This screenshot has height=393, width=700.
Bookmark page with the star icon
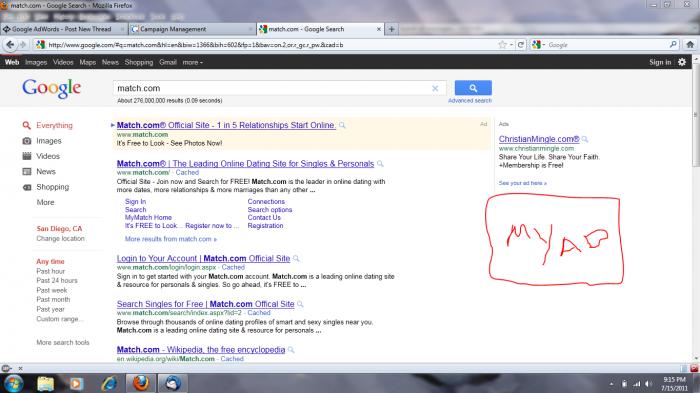click(x=503, y=45)
